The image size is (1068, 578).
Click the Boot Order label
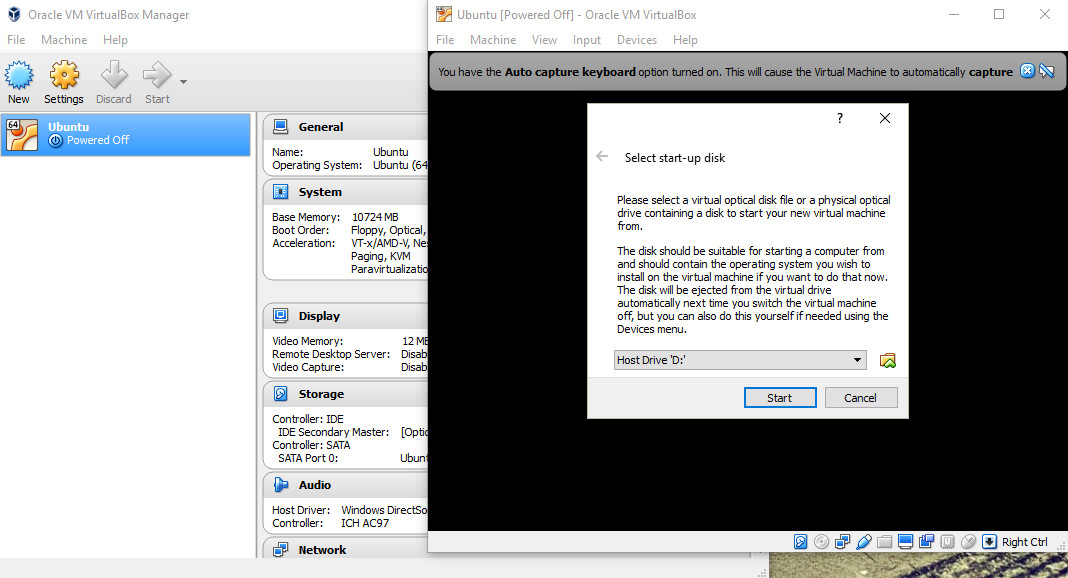[x=300, y=230]
